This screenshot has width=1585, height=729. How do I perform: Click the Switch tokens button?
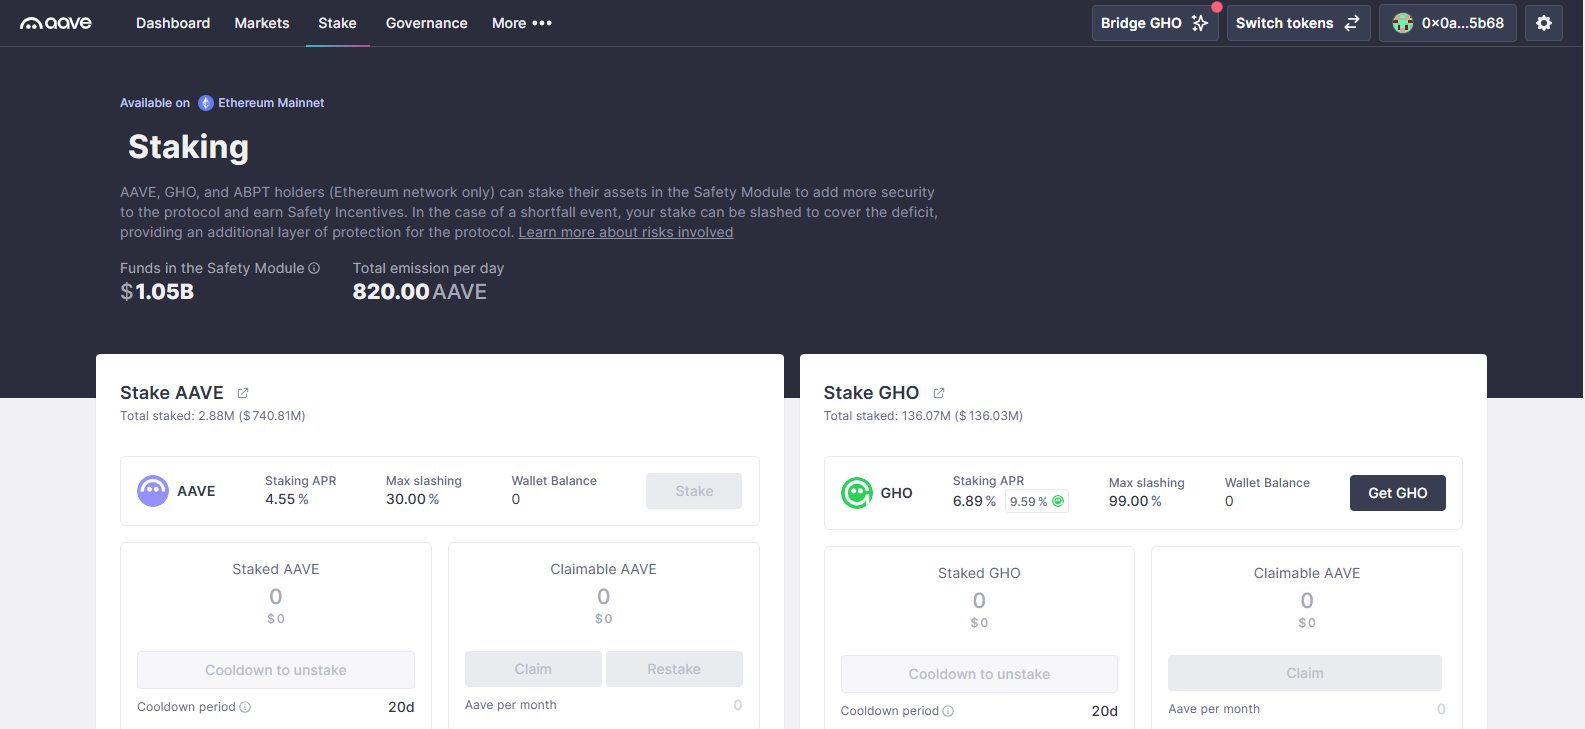(1298, 23)
